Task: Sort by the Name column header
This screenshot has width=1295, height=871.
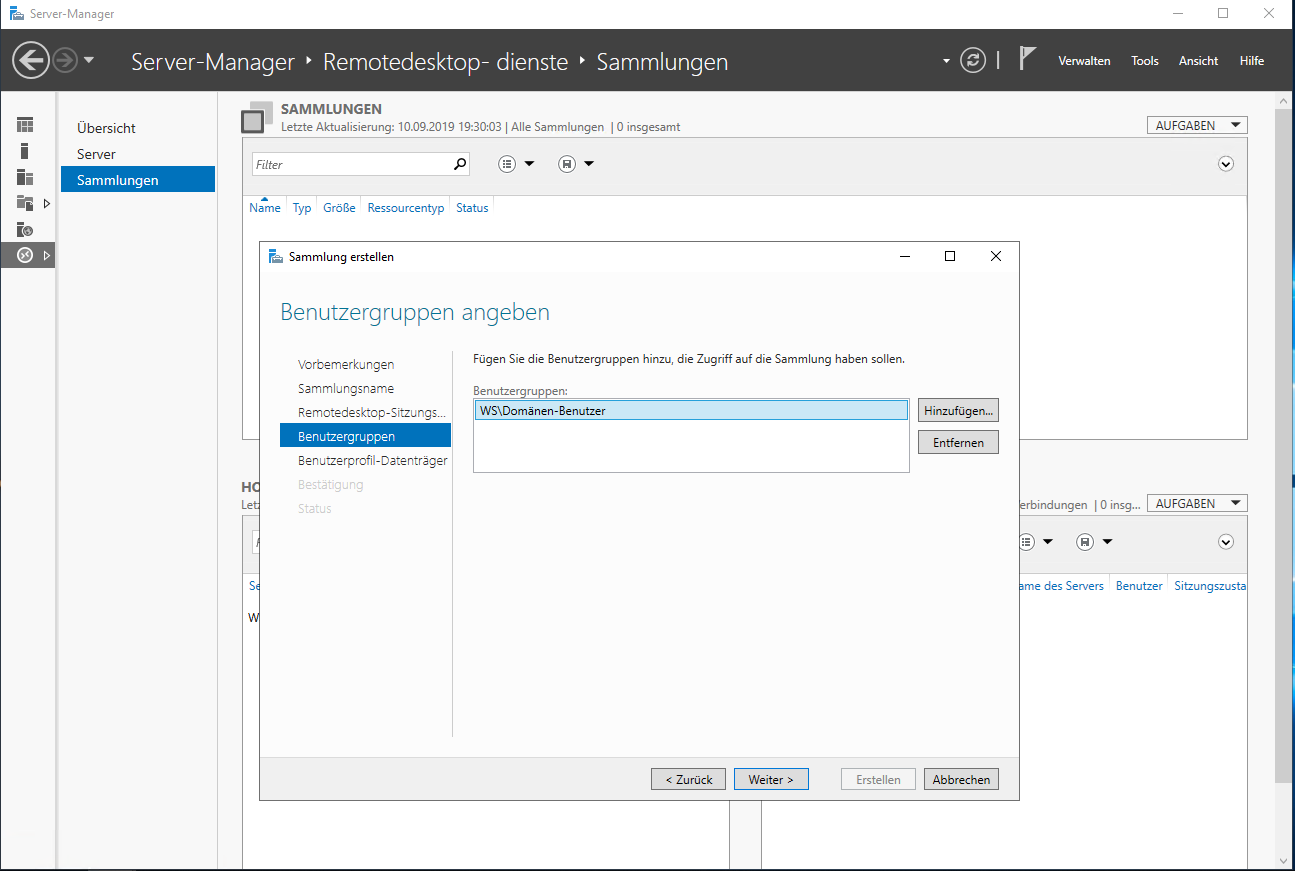Action: coord(265,208)
